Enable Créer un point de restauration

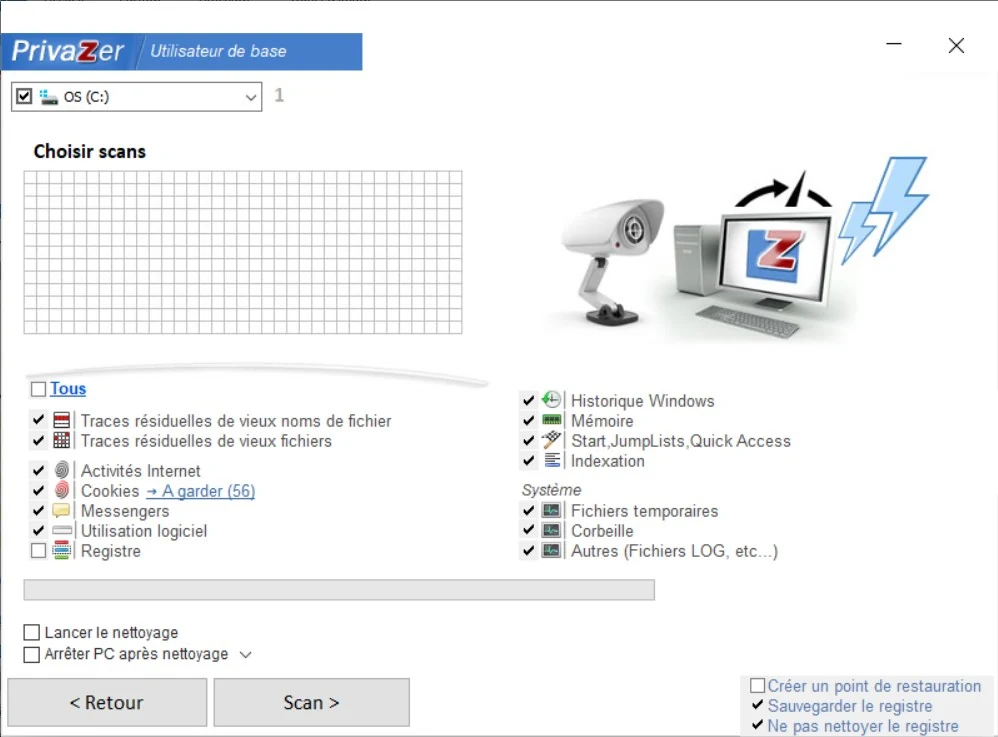(757, 685)
